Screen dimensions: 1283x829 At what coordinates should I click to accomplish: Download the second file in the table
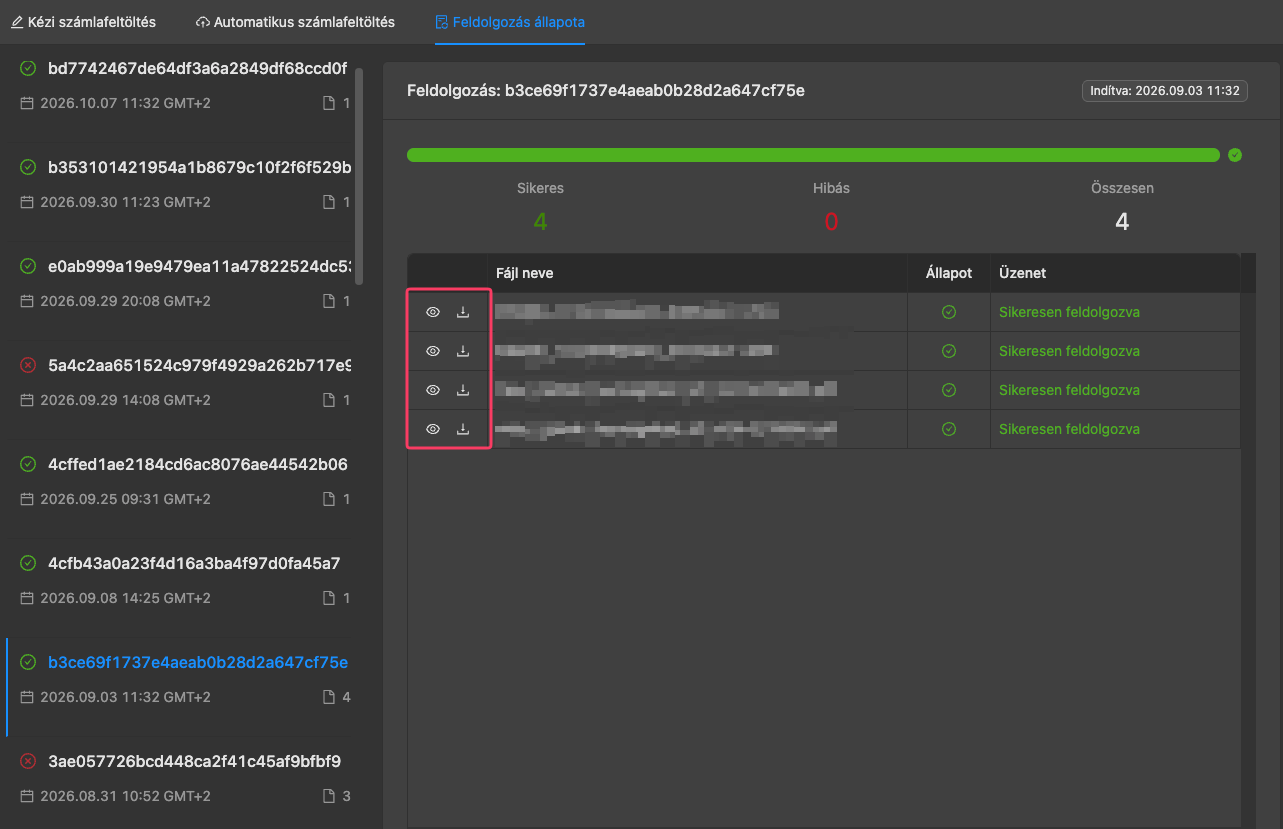click(463, 351)
